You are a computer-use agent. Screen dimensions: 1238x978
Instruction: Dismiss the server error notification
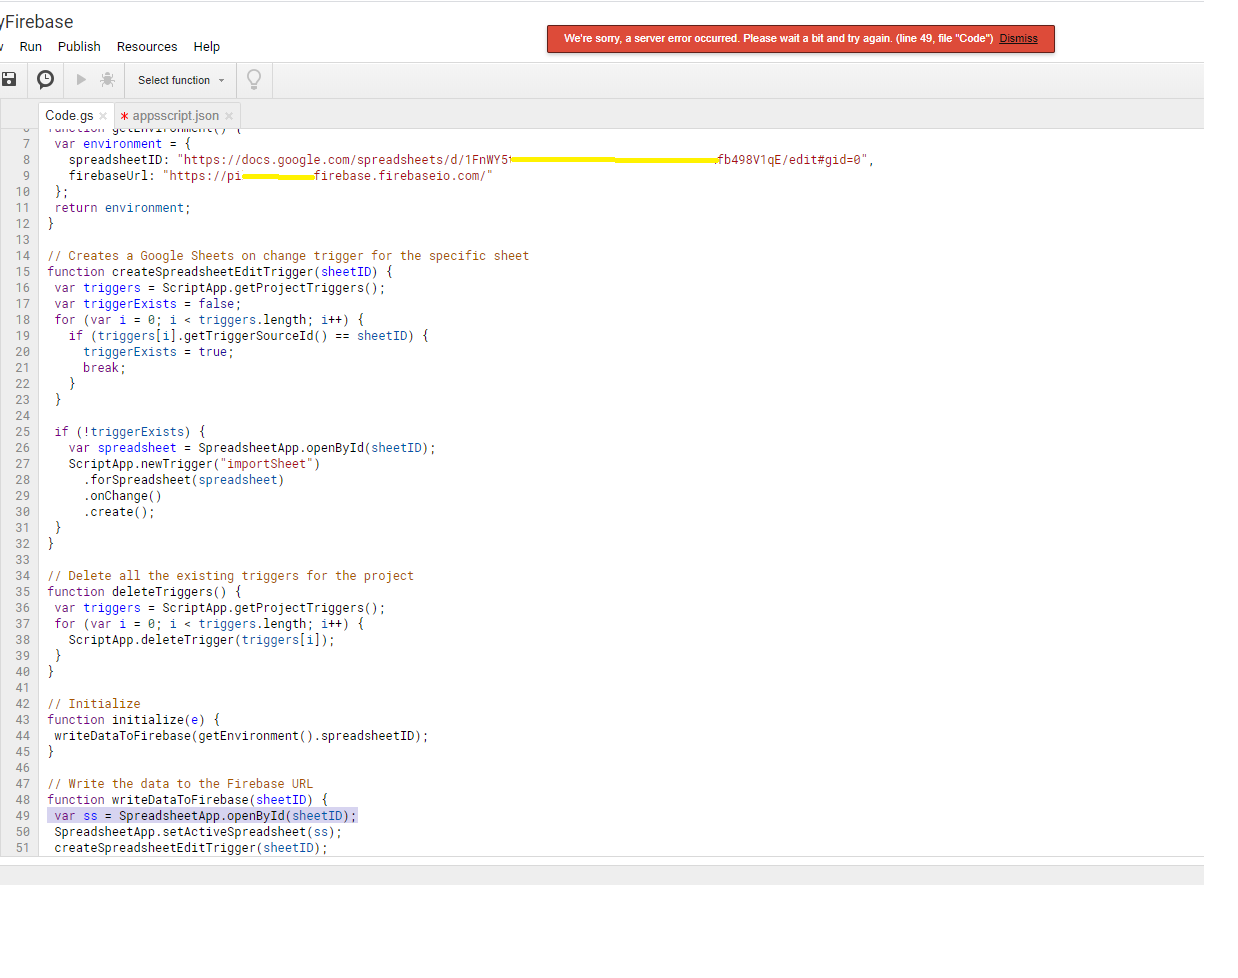pyautogui.click(x=1019, y=38)
